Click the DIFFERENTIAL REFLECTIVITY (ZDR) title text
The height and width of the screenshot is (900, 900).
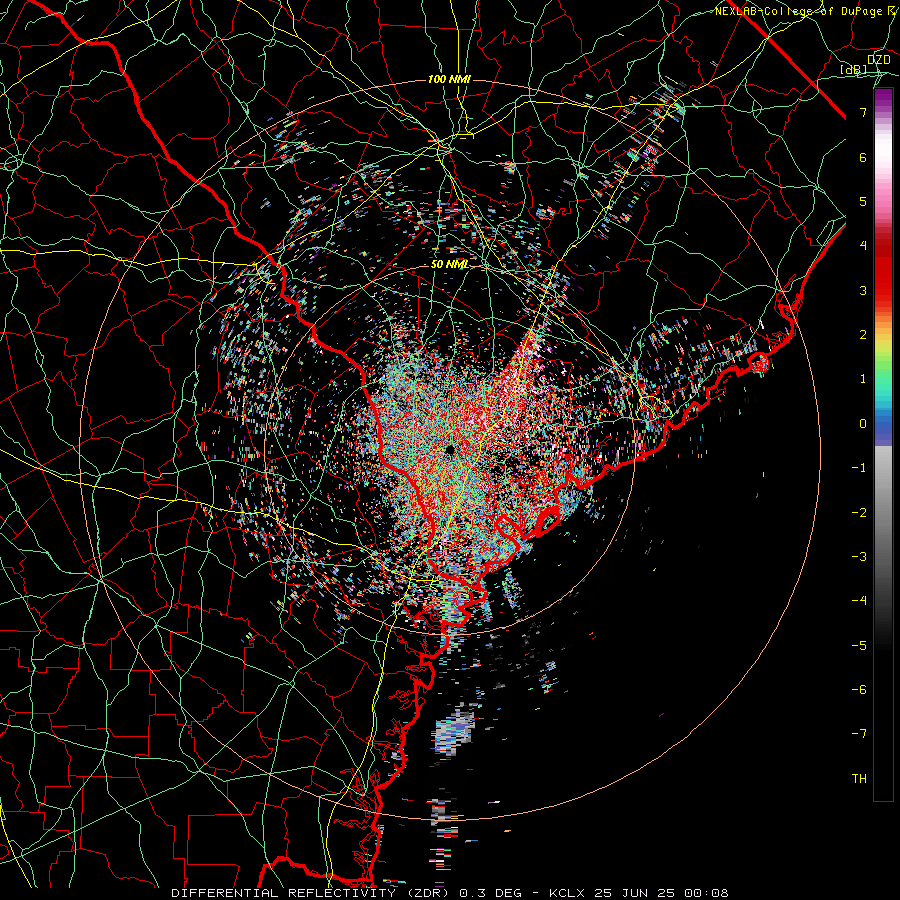point(312,893)
